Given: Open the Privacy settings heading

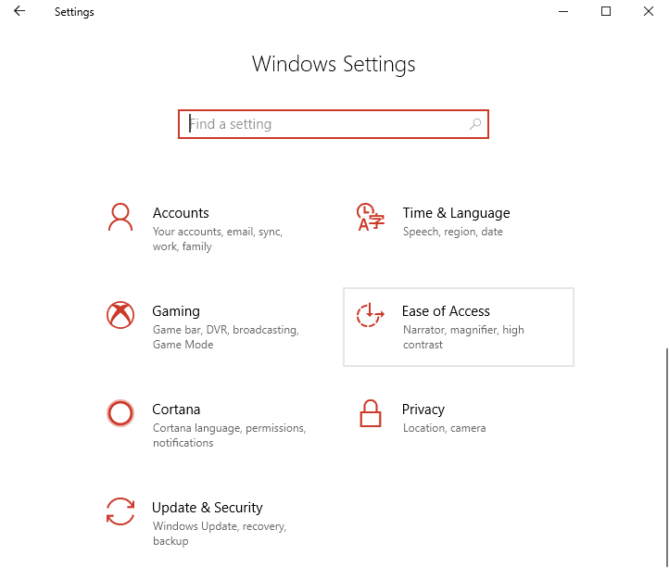Looking at the screenshot, I should 423,409.
